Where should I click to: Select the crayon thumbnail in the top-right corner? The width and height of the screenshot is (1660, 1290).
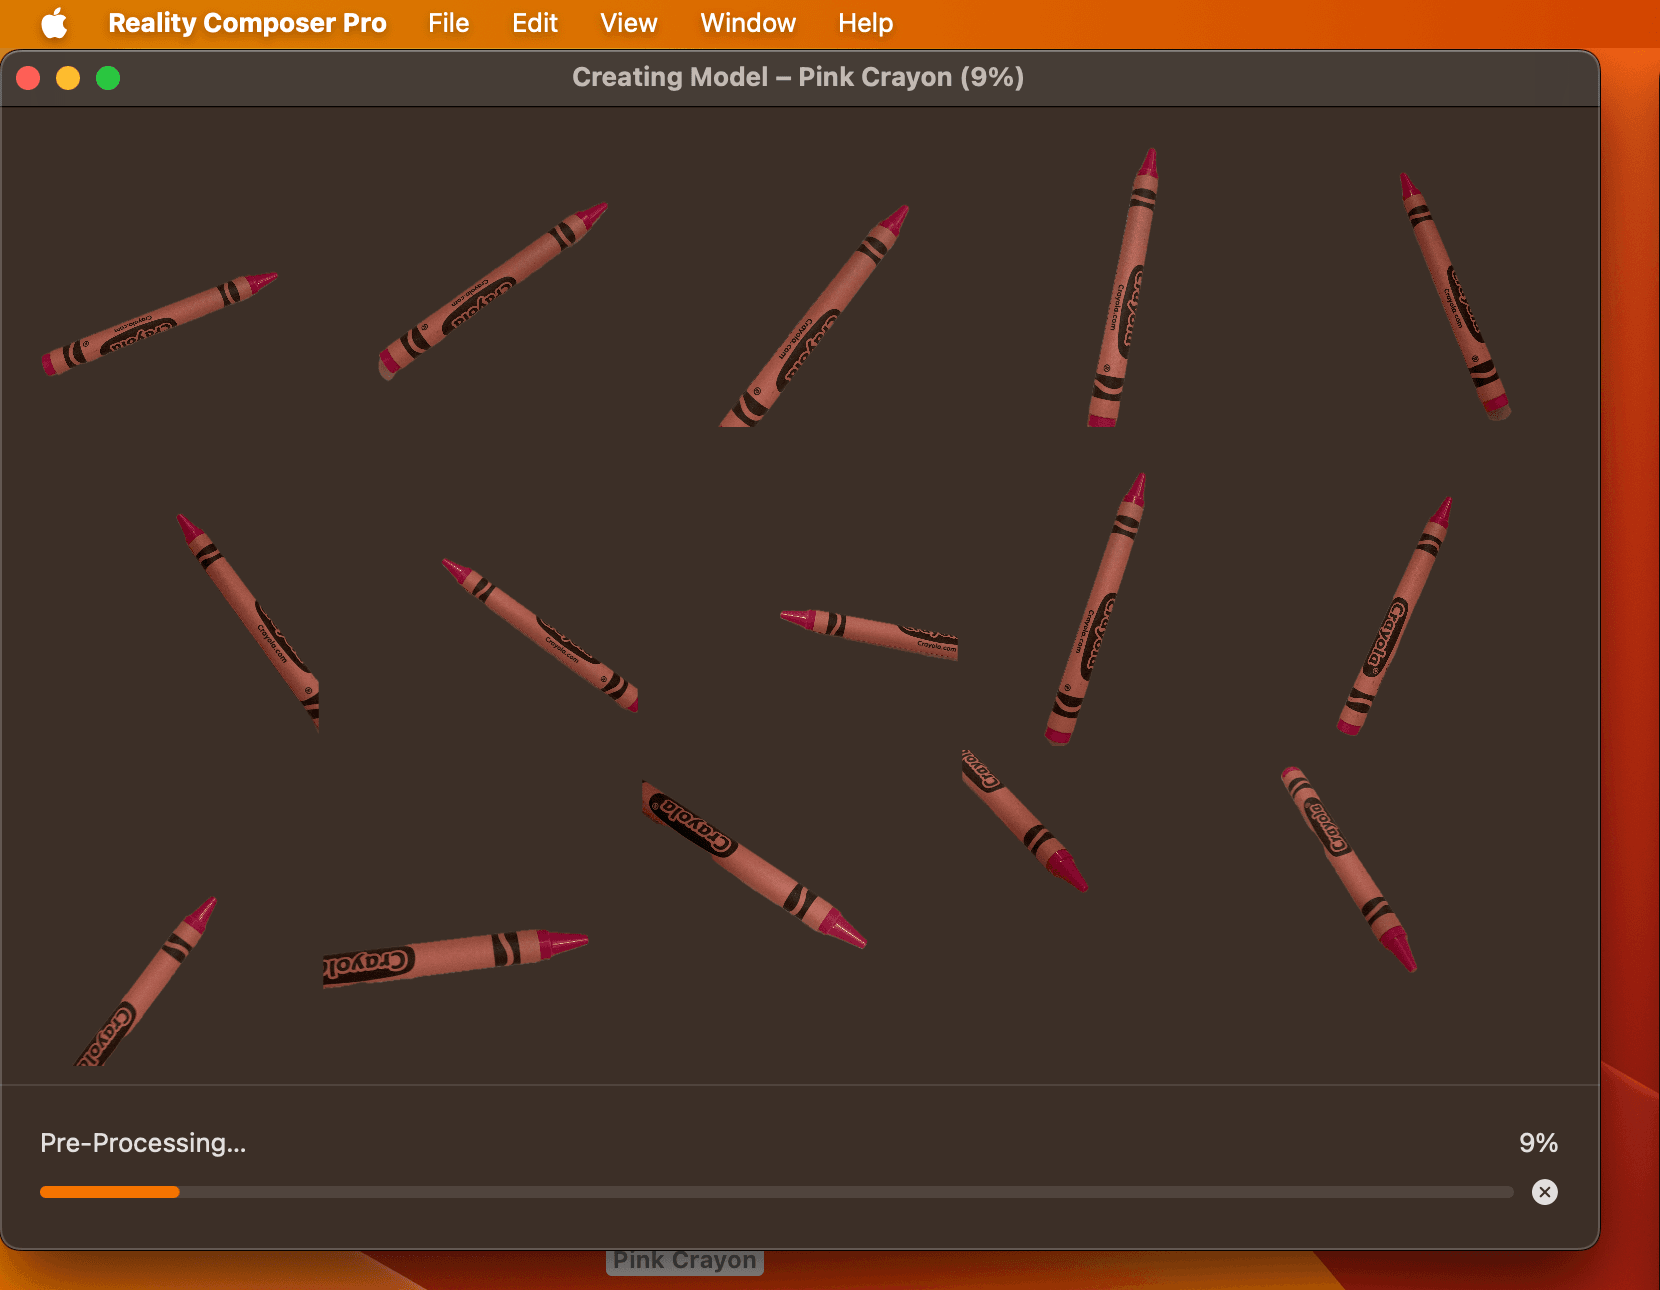[x=1455, y=297]
